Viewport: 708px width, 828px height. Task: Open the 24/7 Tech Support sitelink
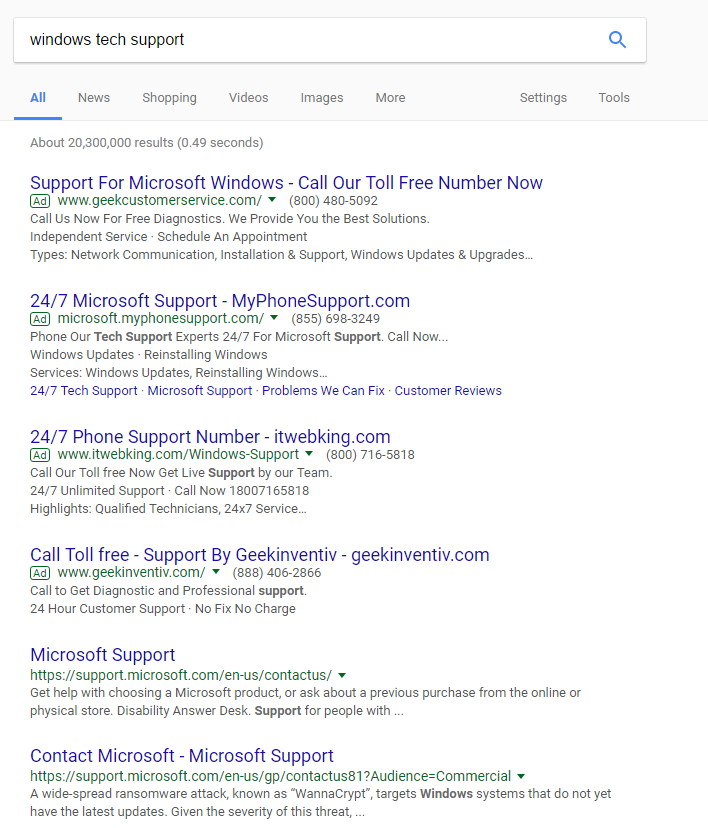click(x=83, y=391)
